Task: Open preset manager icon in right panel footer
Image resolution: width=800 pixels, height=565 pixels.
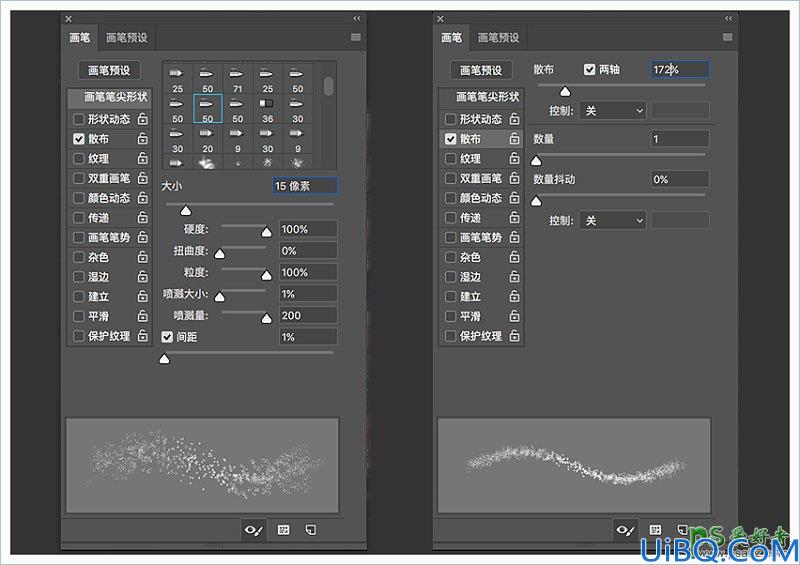Action: click(655, 530)
